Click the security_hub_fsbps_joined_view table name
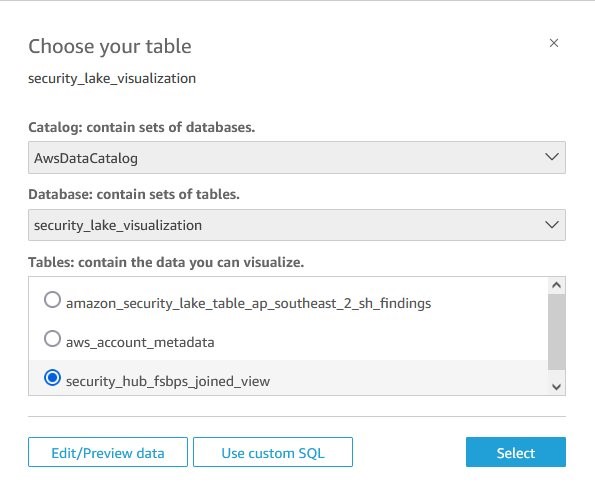Screen dimensions: 595x491 (168, 381)
